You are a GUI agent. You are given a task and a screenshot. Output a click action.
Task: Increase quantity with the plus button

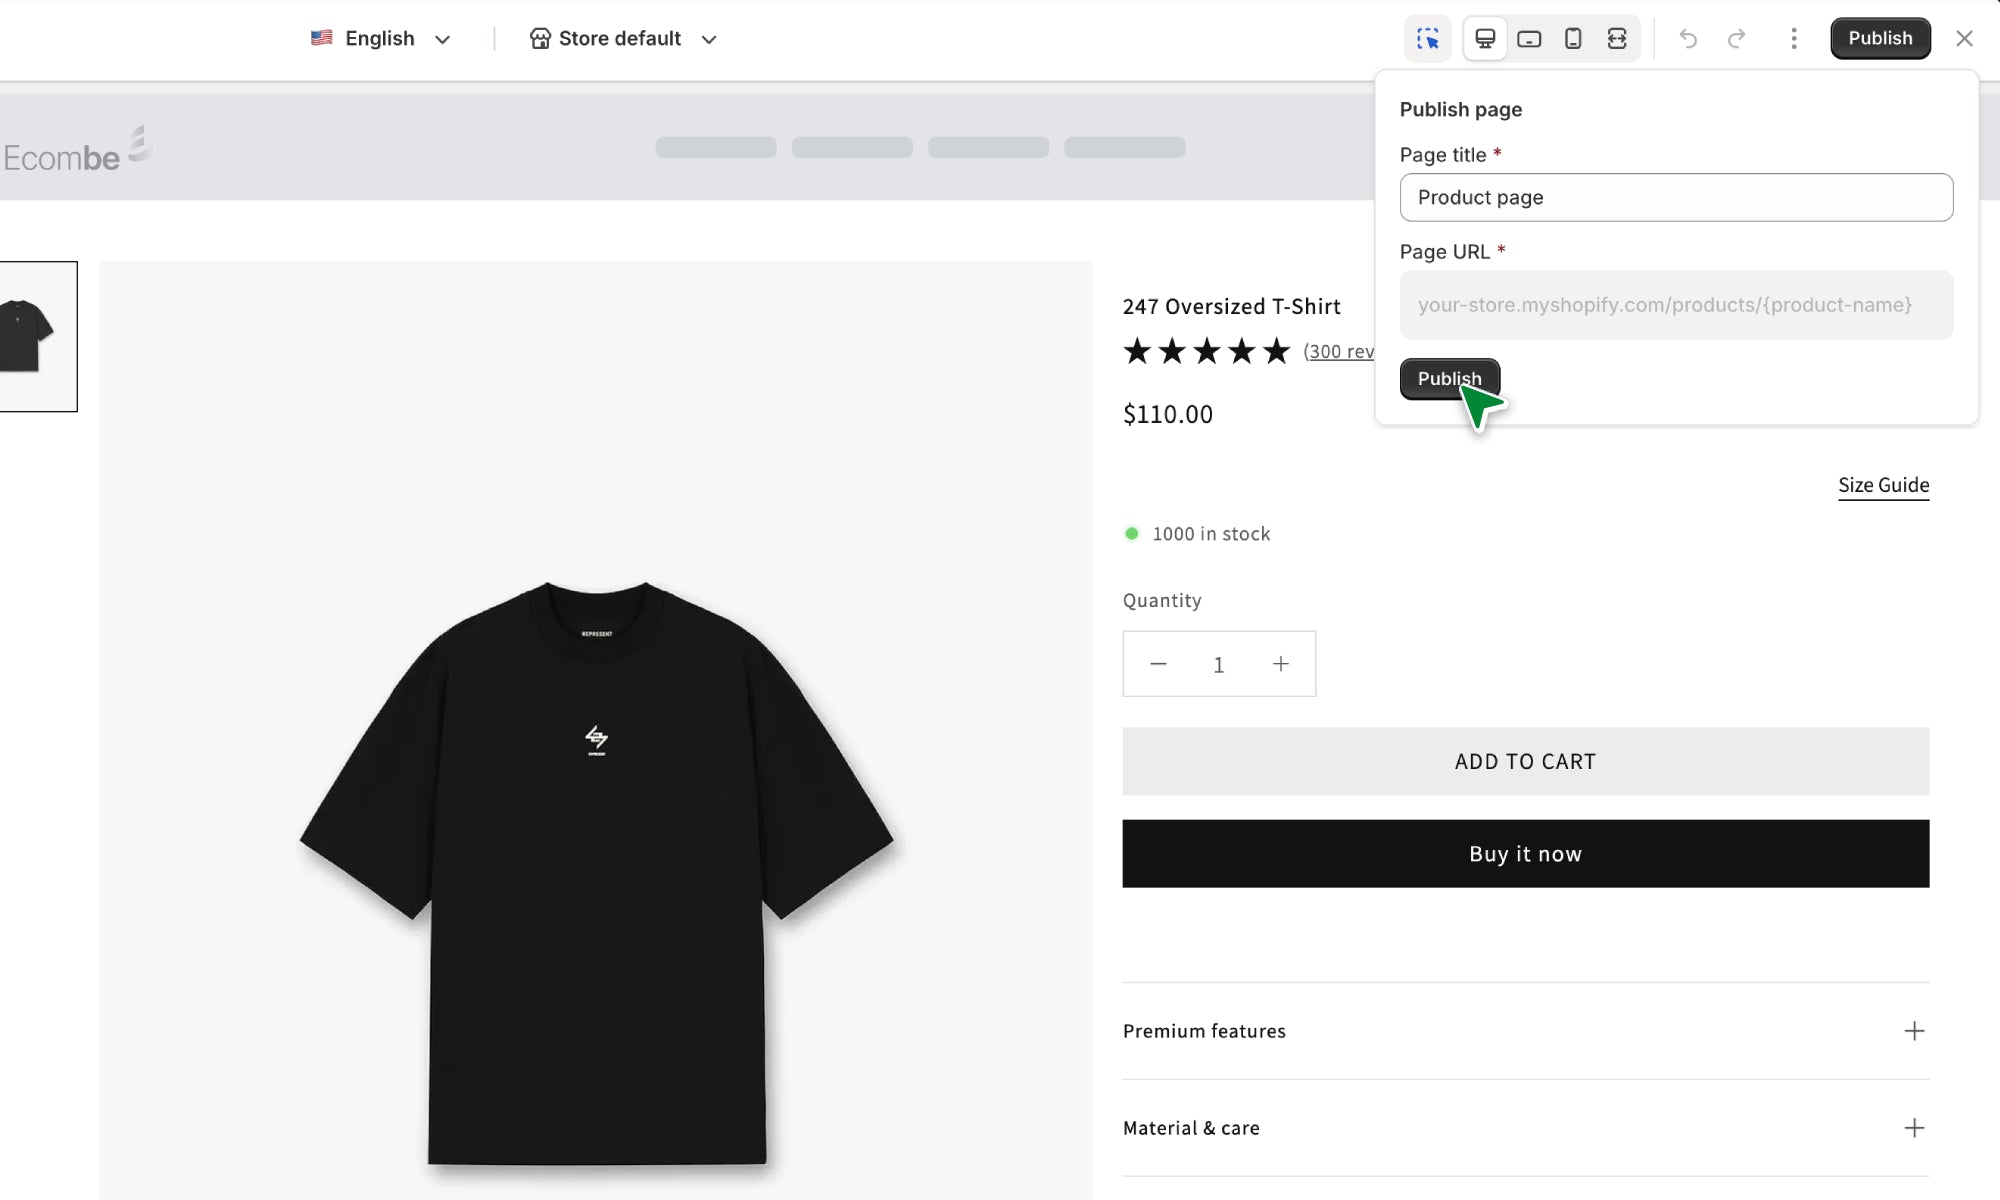coord(1281,664)
